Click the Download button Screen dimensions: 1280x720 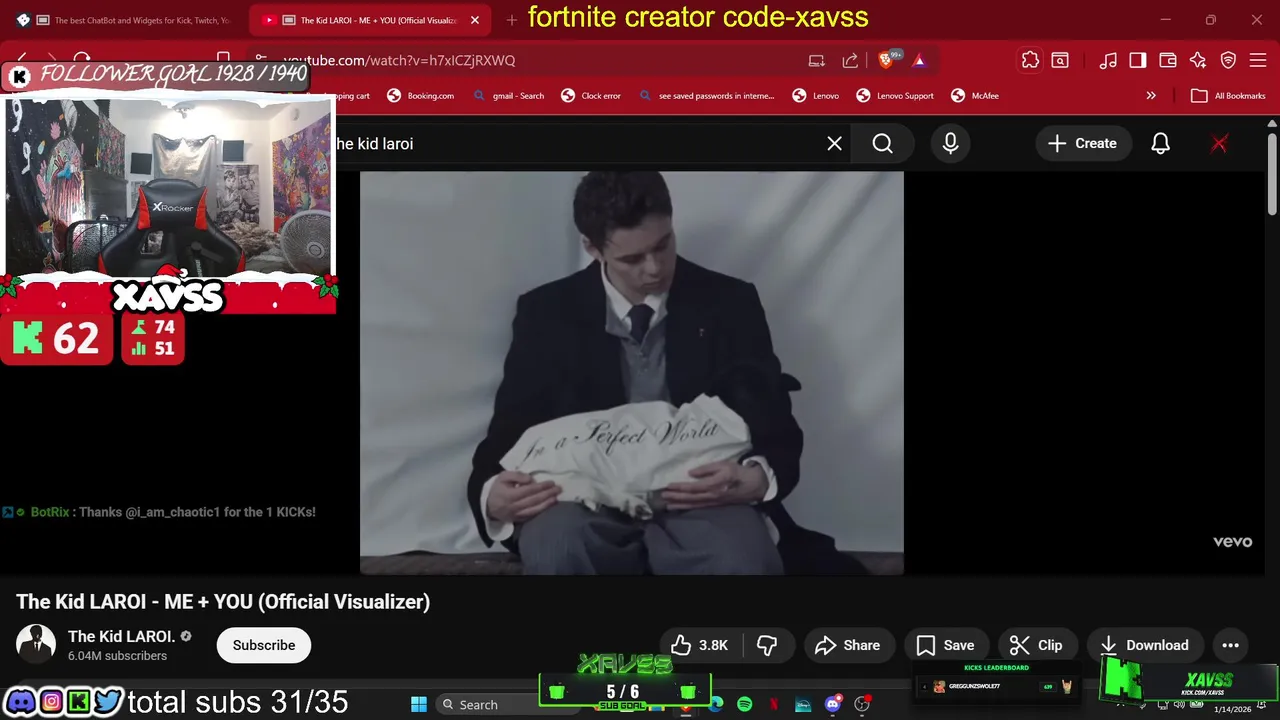[x=1145, y=645]
